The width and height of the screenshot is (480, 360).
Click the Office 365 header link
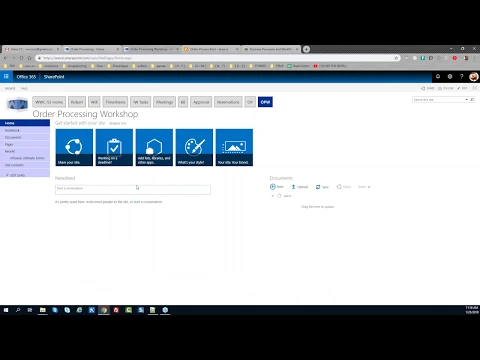coord(26,77)
